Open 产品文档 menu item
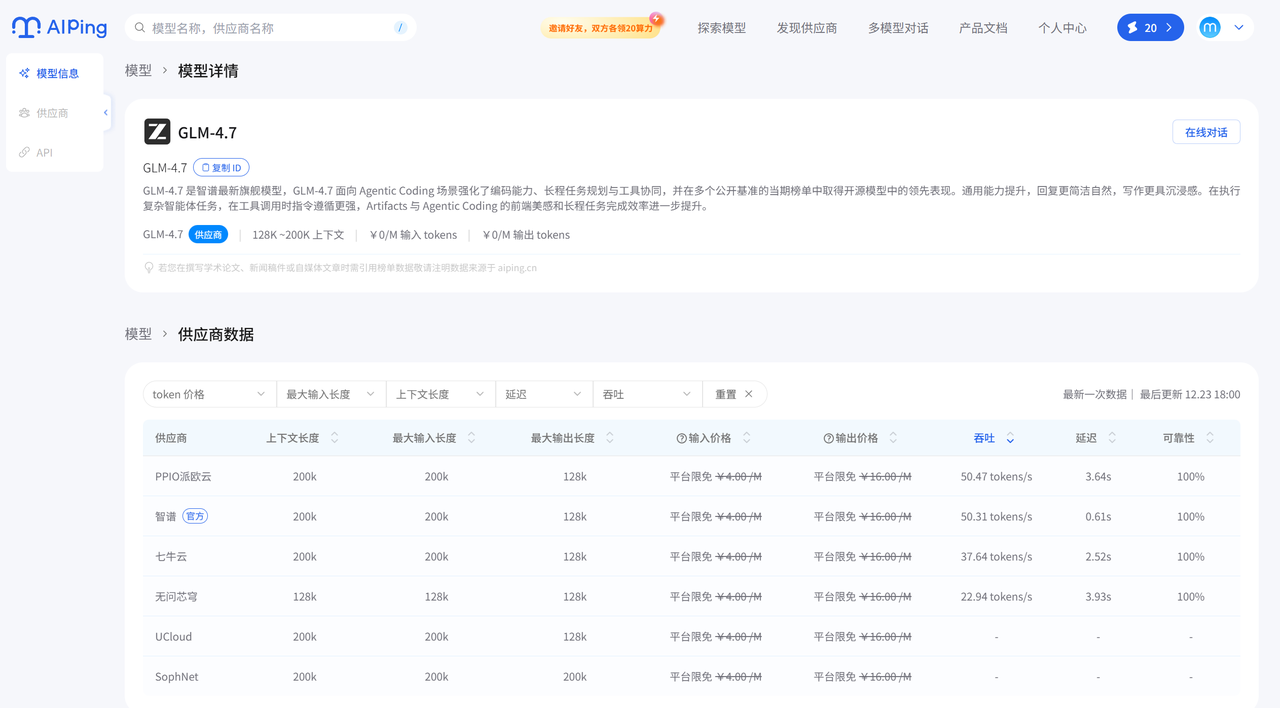 coord(983,28)
